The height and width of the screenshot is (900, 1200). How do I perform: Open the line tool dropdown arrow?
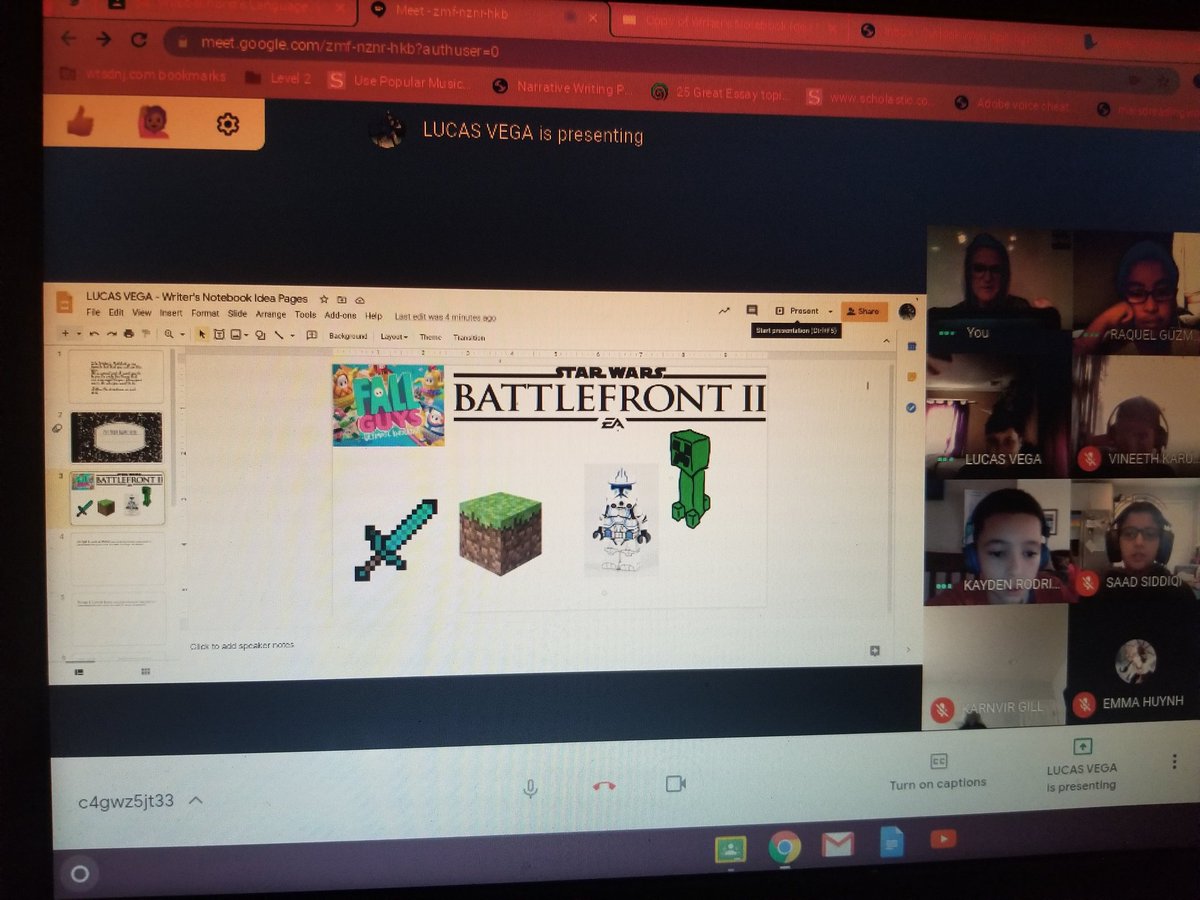[x=292, y=335]
